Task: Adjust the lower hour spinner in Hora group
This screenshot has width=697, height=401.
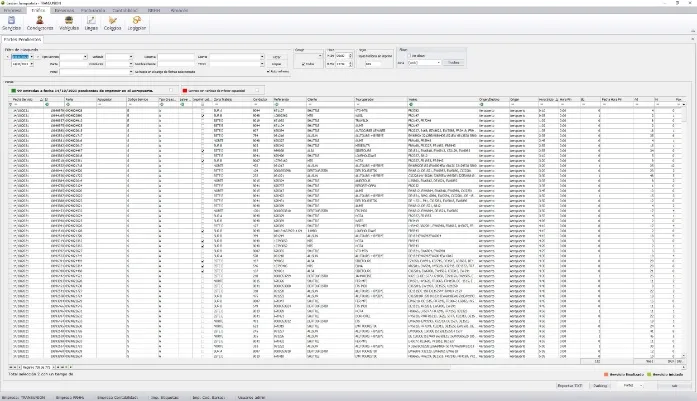Action: [x=350, y=64]
